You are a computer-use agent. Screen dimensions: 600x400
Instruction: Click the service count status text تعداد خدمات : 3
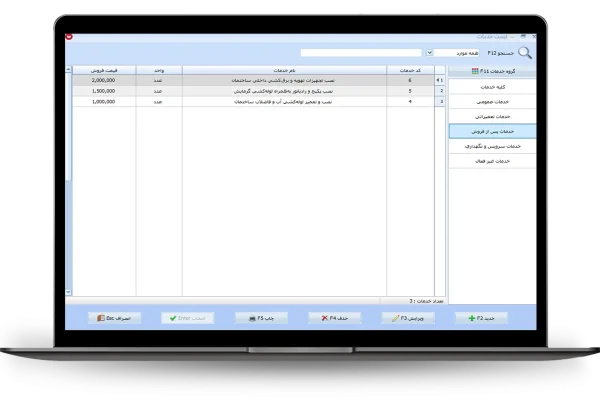(426, 301)
